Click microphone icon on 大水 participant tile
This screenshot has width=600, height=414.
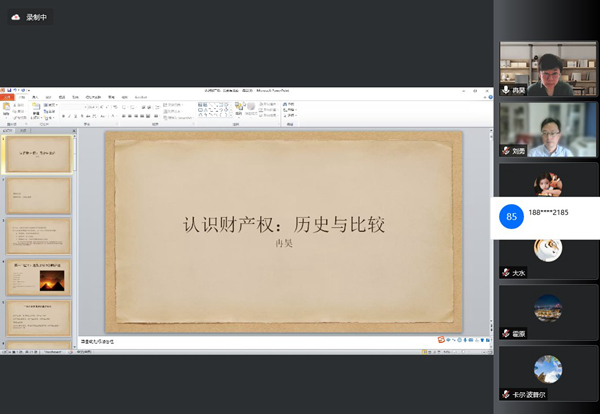[x=506, y=272]
